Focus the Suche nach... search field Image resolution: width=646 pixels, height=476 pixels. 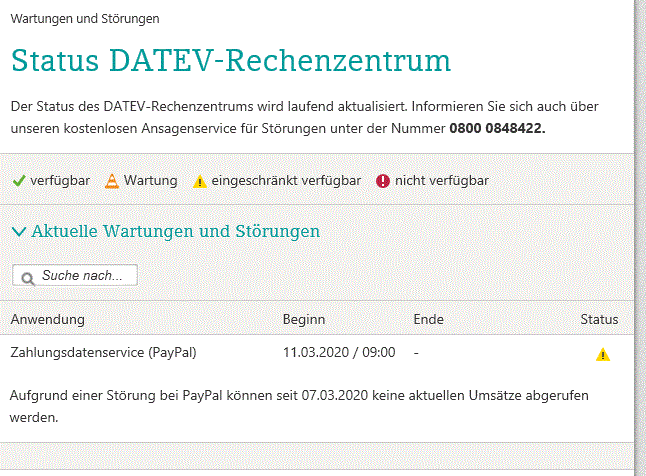click(x=75, y=275)
